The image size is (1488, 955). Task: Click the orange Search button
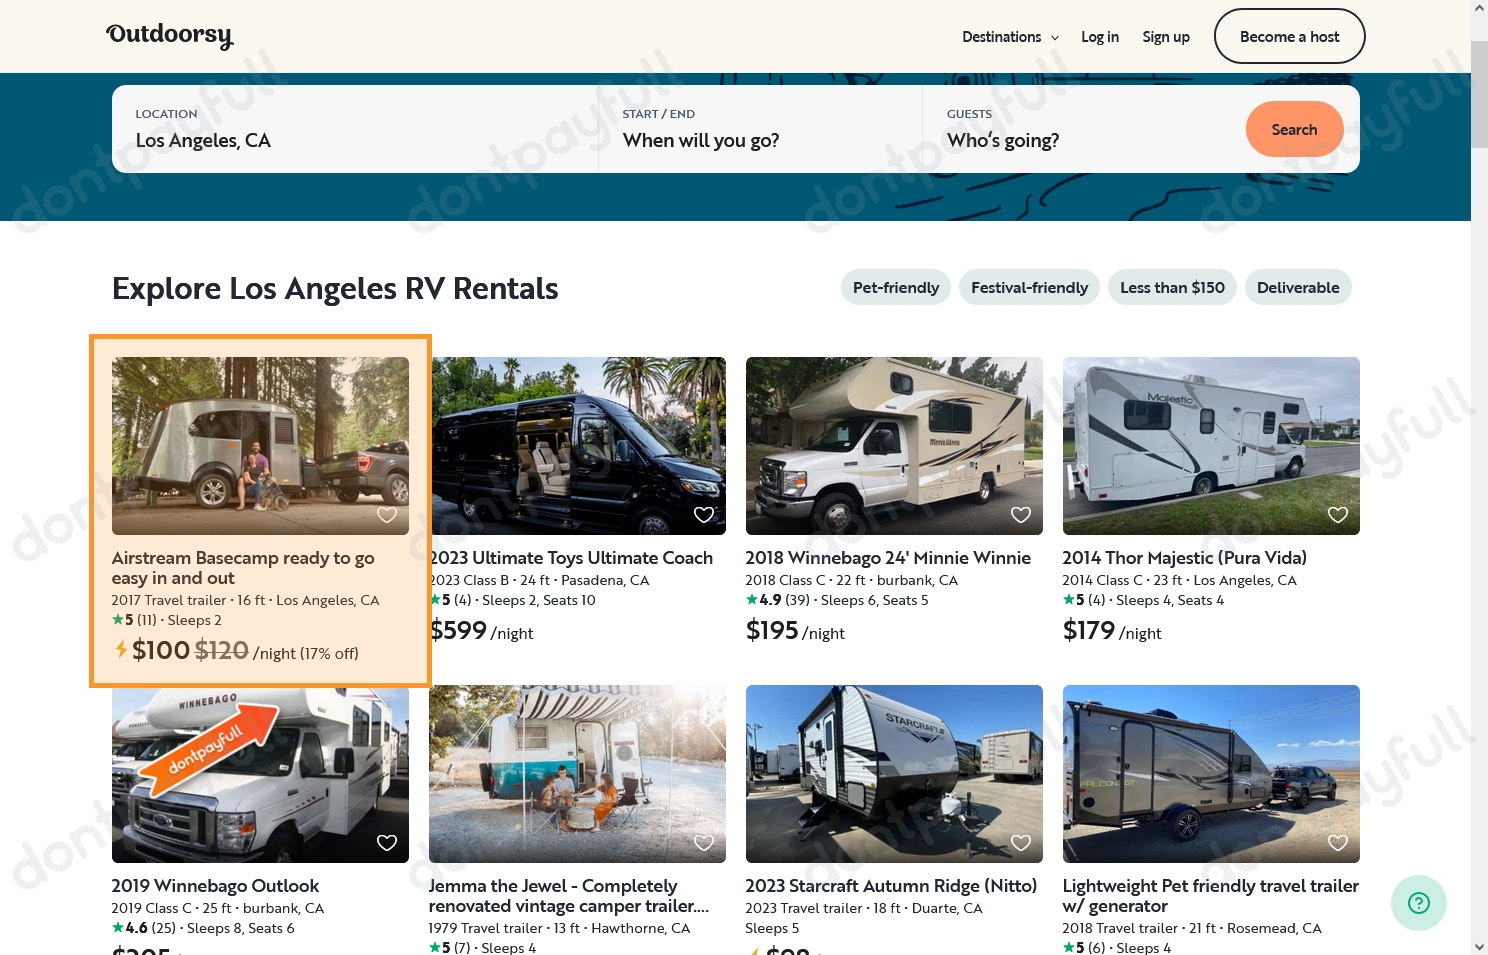1294,129
